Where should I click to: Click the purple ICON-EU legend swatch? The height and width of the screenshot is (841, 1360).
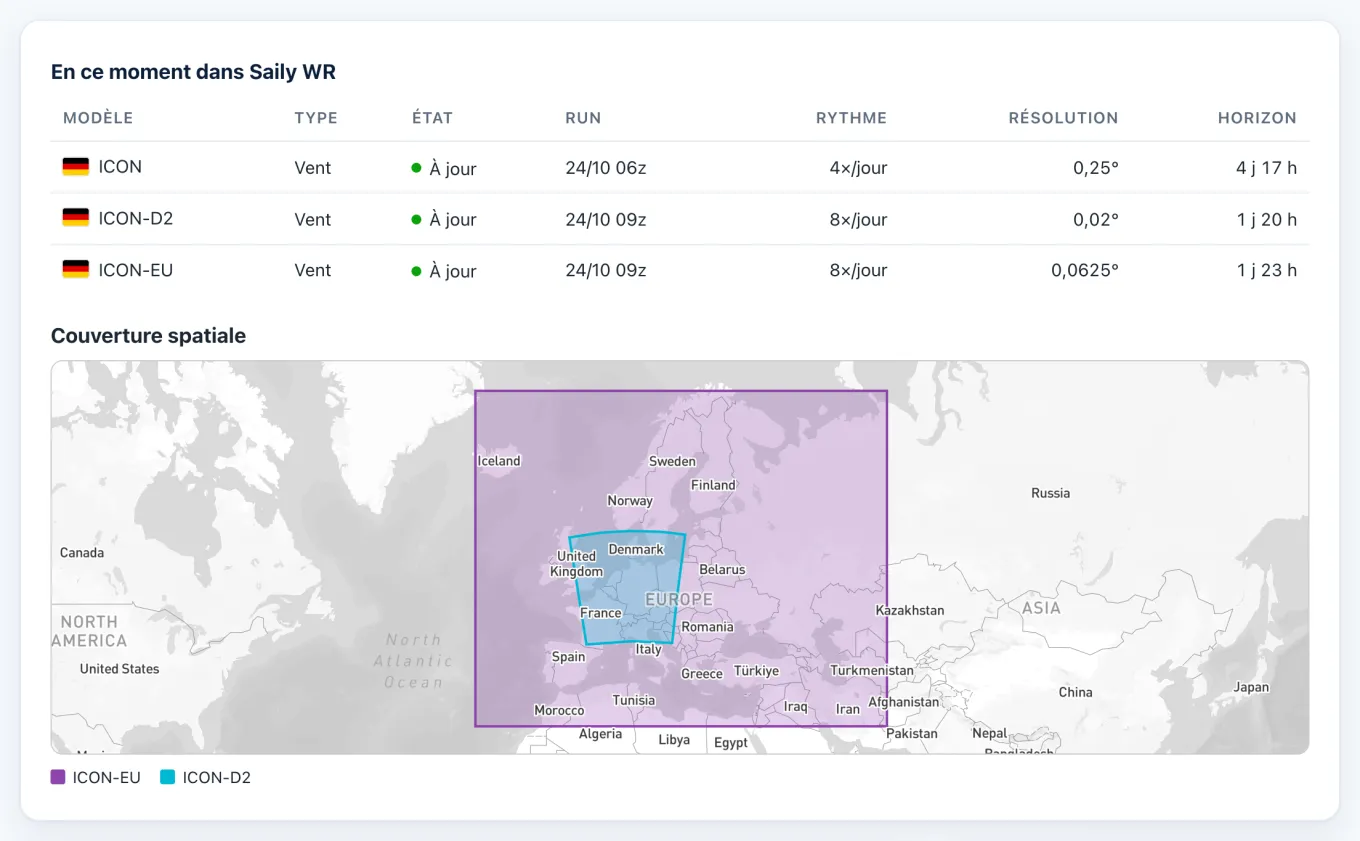click(58, 777)
